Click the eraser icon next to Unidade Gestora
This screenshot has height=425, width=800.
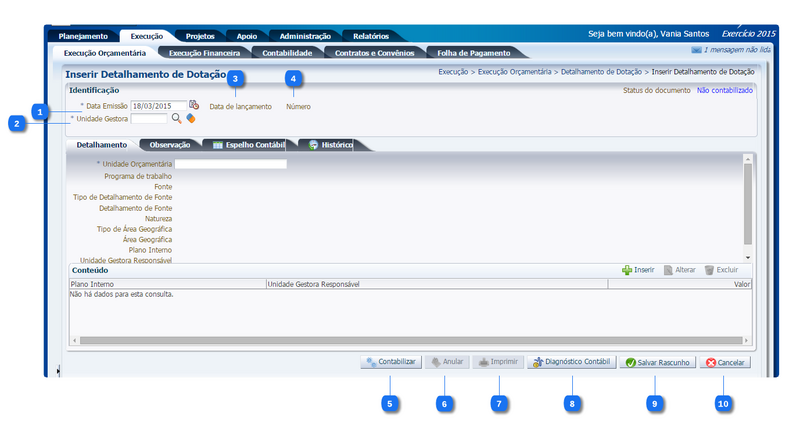[x=190, y=118]
